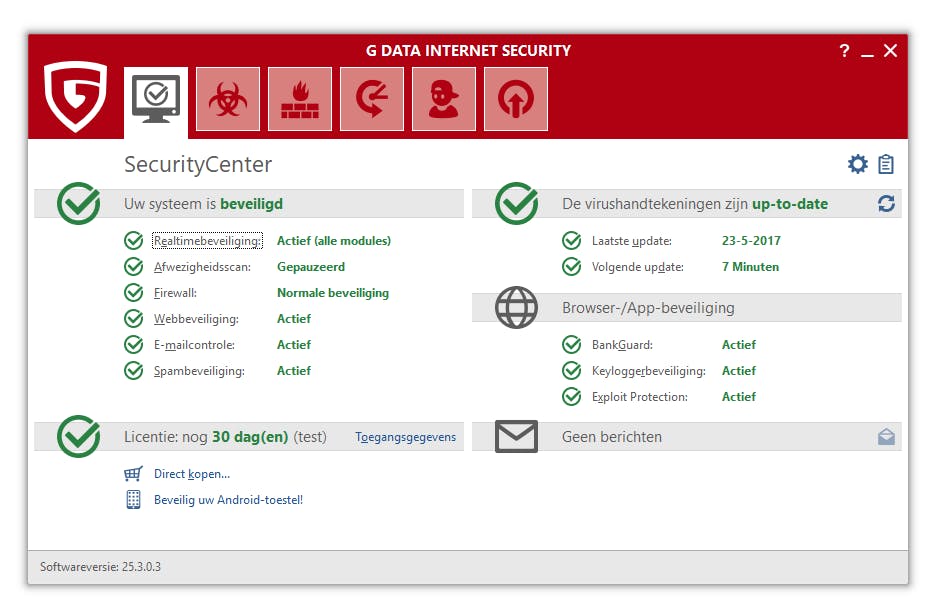Open the protocol clipboard icon
The height and width of the screenshot is (615, 939).
click(x=886, y=164)
